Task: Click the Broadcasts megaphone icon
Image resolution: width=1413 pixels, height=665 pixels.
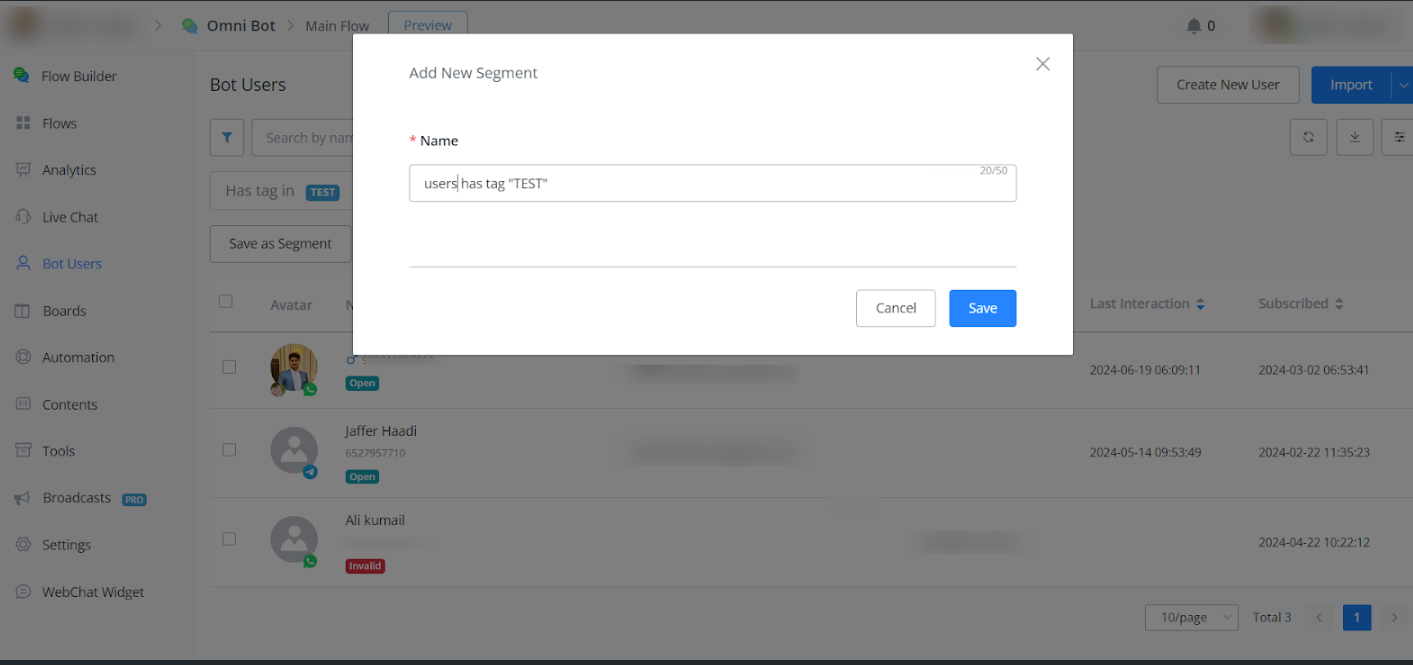Action: 23,498
